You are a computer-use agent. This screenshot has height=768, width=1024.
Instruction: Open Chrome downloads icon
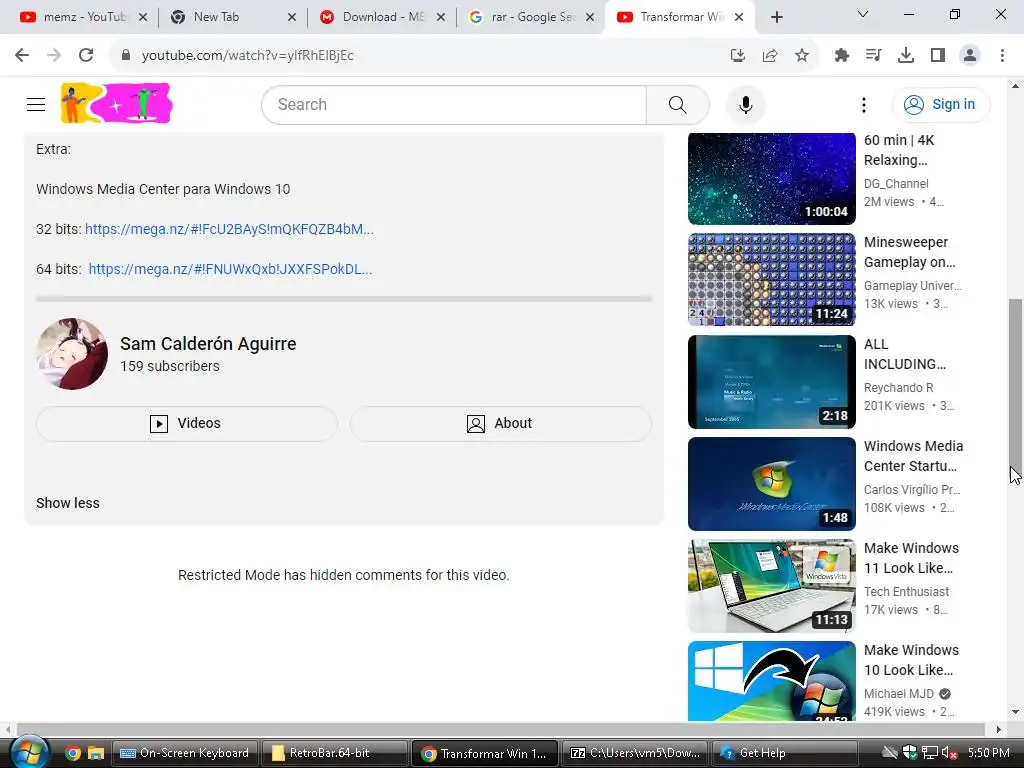[x=906, y=56]
